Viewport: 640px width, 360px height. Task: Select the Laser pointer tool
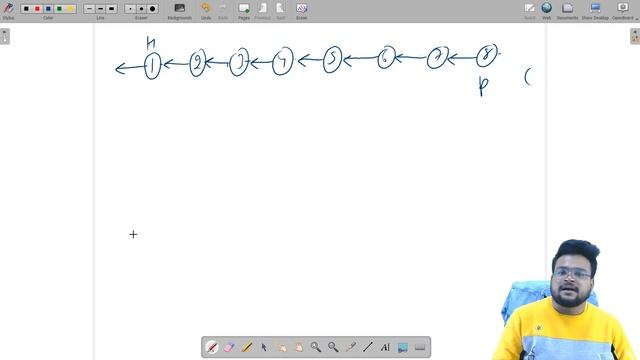click(351, 347)
